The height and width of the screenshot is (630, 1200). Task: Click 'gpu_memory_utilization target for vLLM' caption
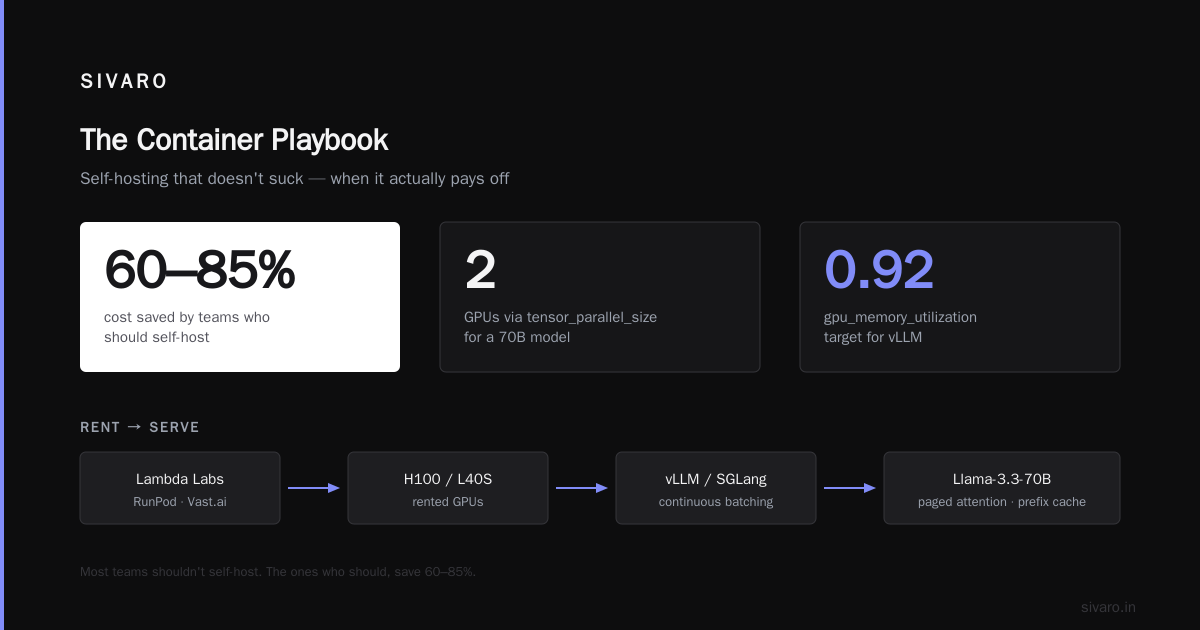[900, 327]
